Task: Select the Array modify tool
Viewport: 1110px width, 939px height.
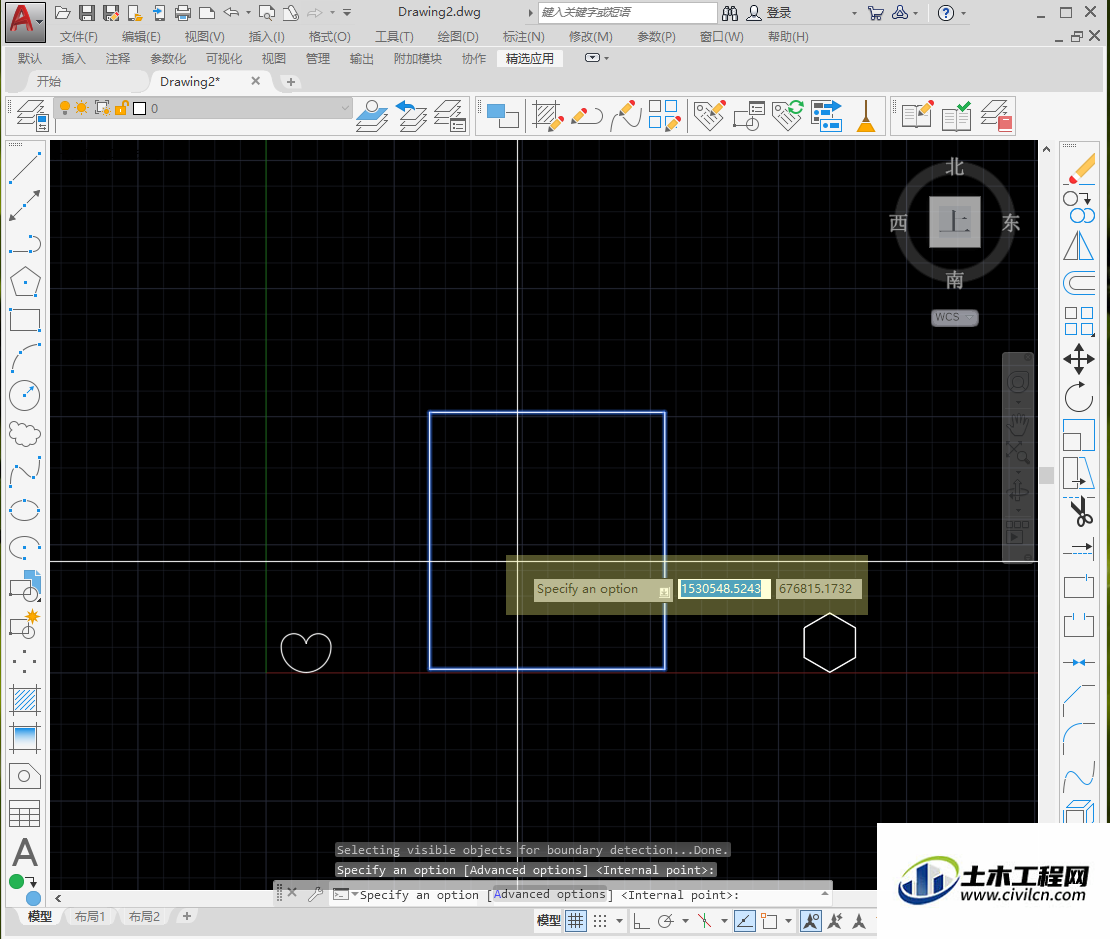Action: pos(1079,321)
